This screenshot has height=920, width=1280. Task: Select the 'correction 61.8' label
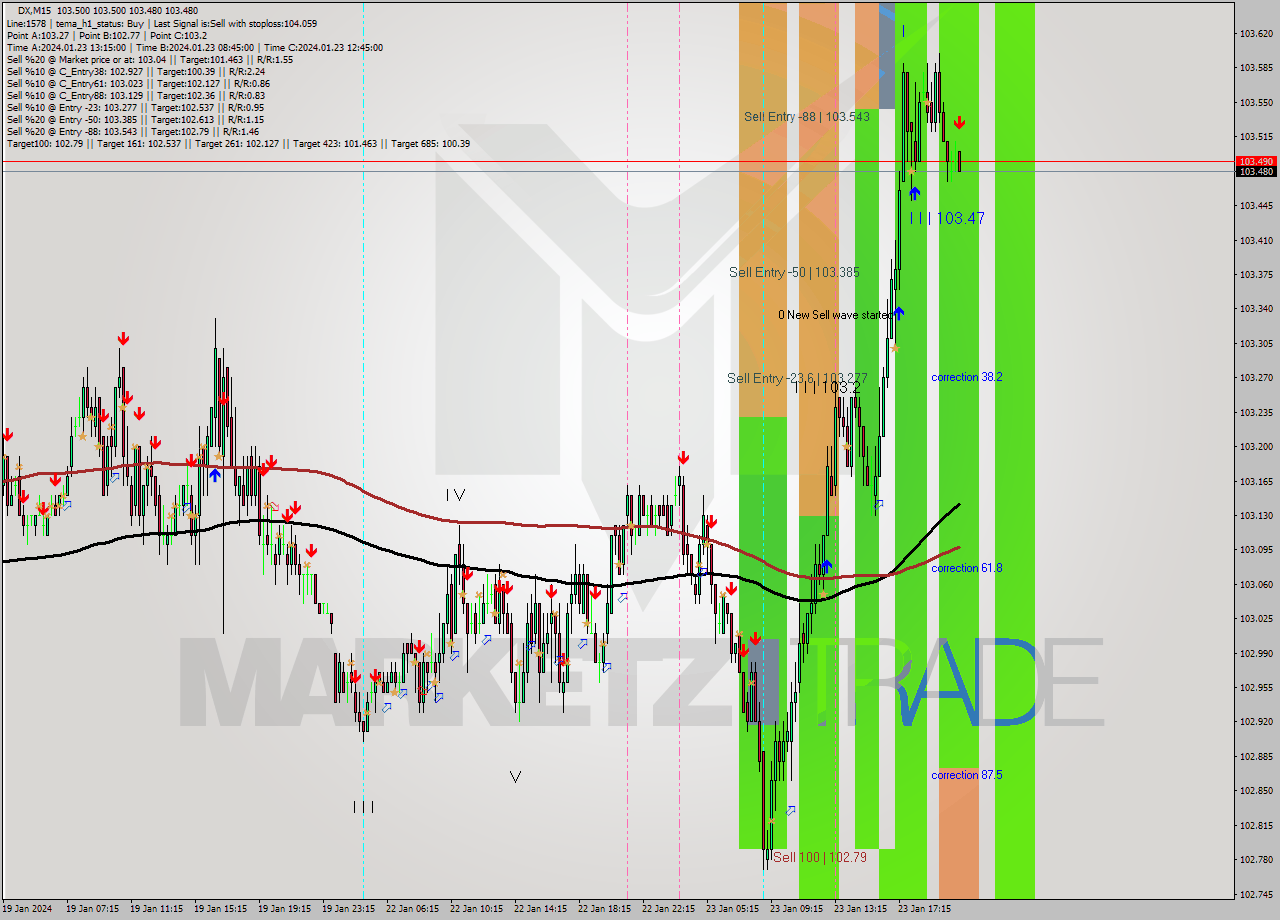click(x=966, y=568)
